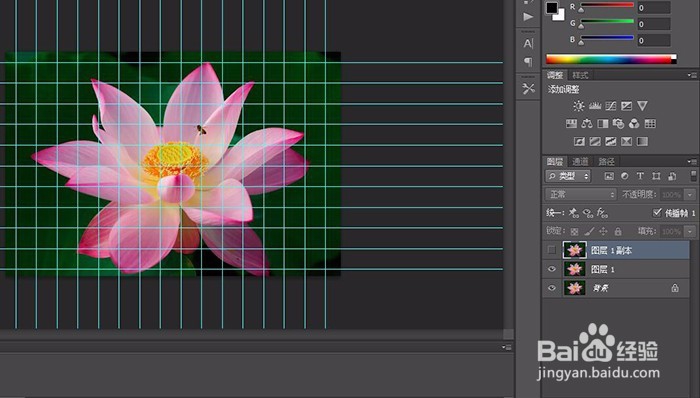Open the Character panel icon
The image size is (700, 398).
coord(528,43)
